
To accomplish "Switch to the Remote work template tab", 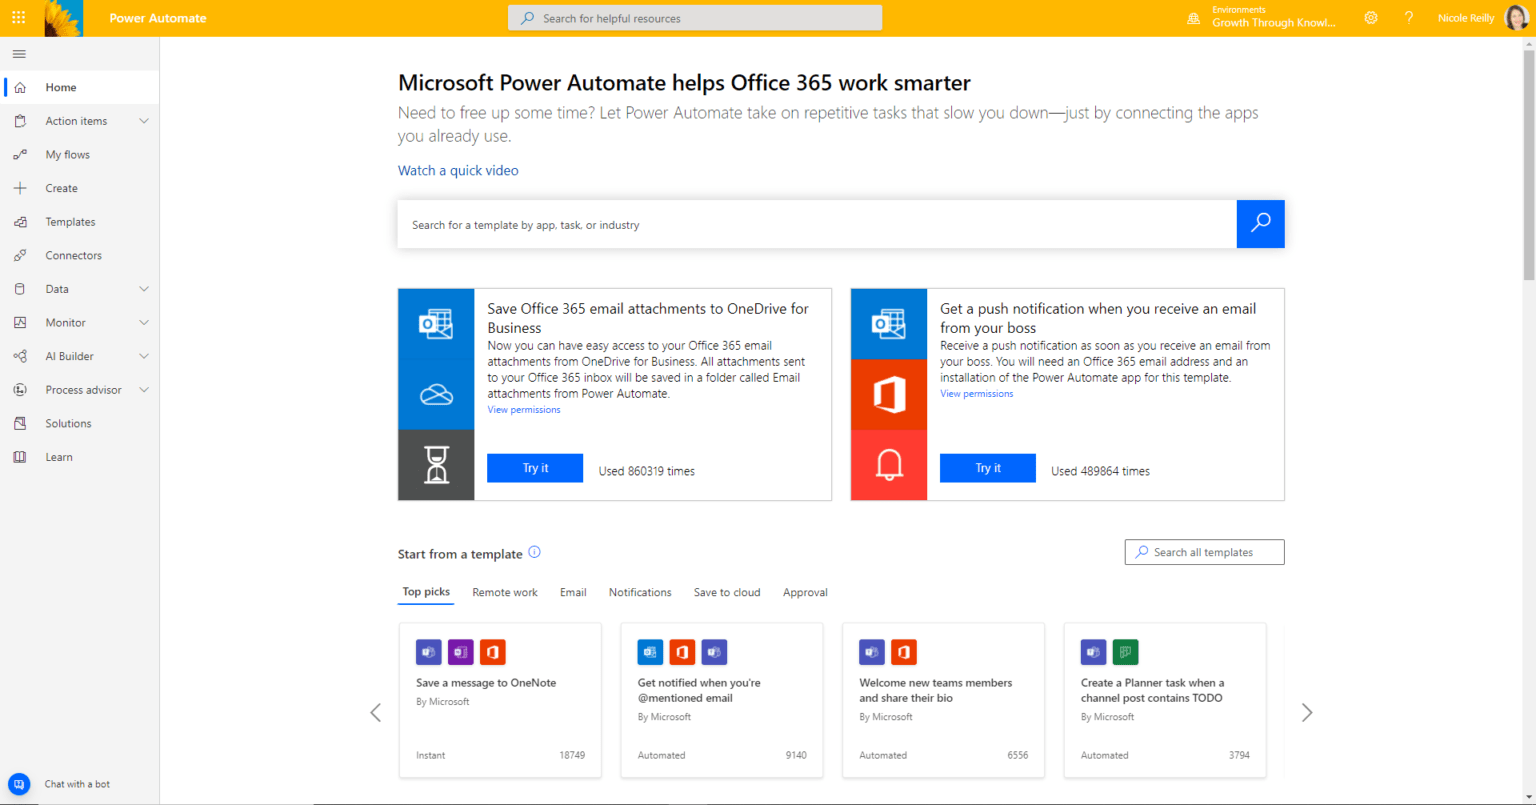I will tap(505, 592).
